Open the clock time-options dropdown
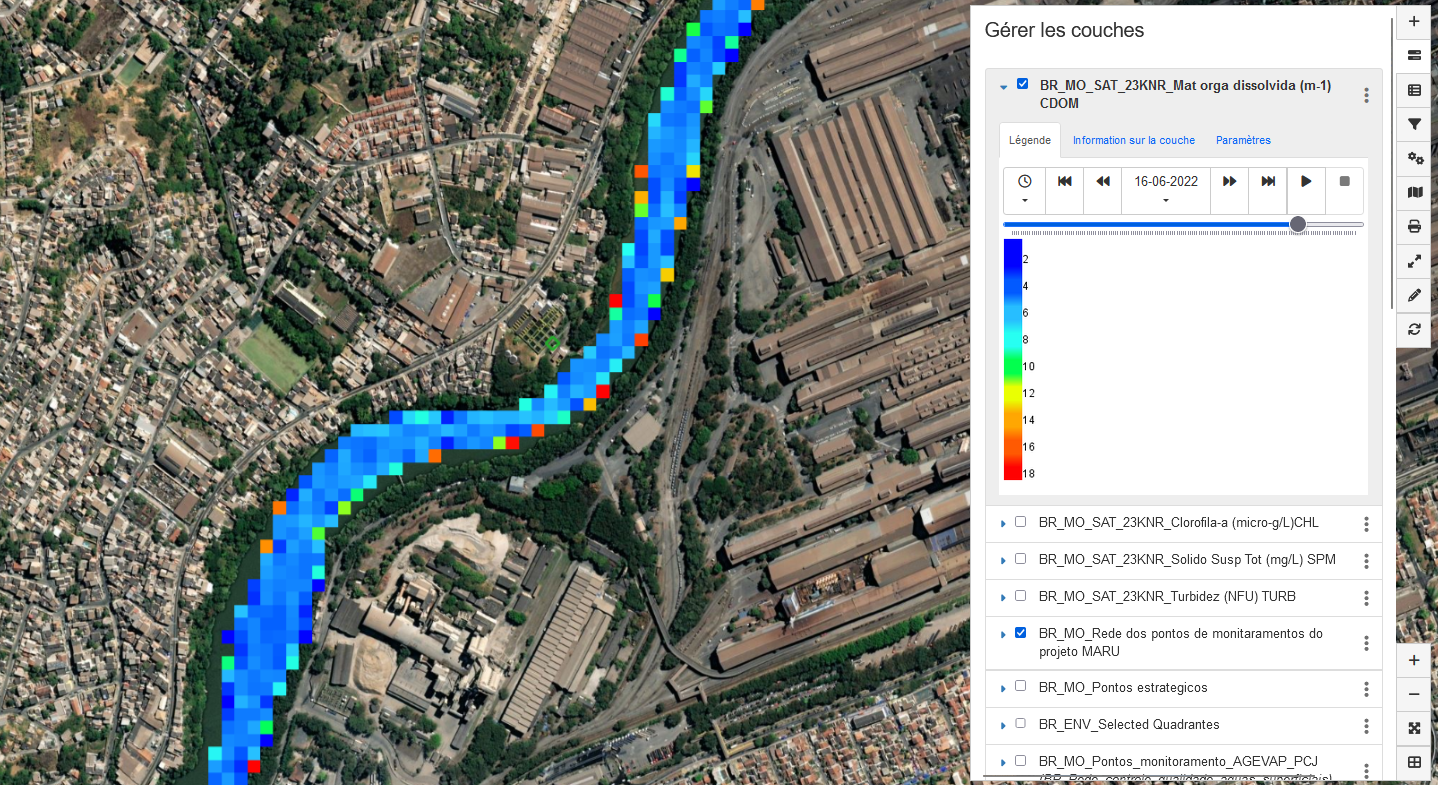This screenshot has width=1438, height=785. pos(1025,190)
